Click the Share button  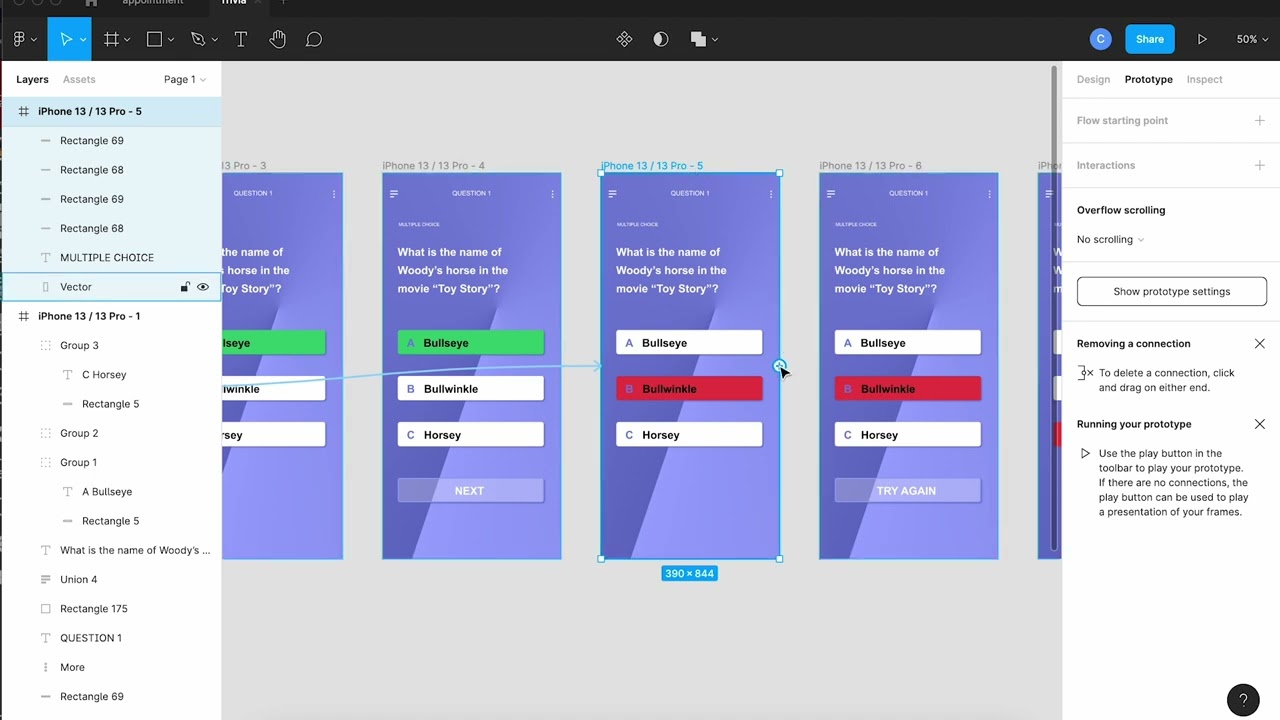pos(1149,39)
